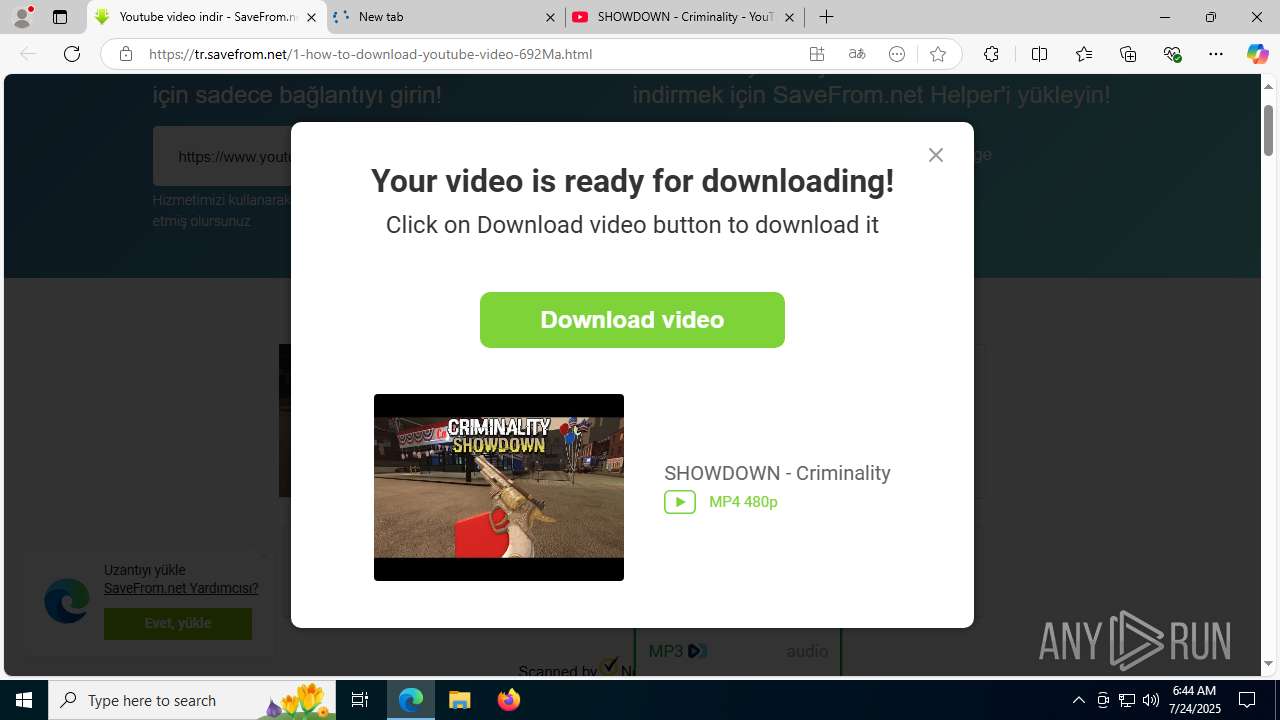Open the Copilot sidebar icon
The width and height of the screenshot is (1280, 720).
pyautogui.click(x=1257, y=54)
